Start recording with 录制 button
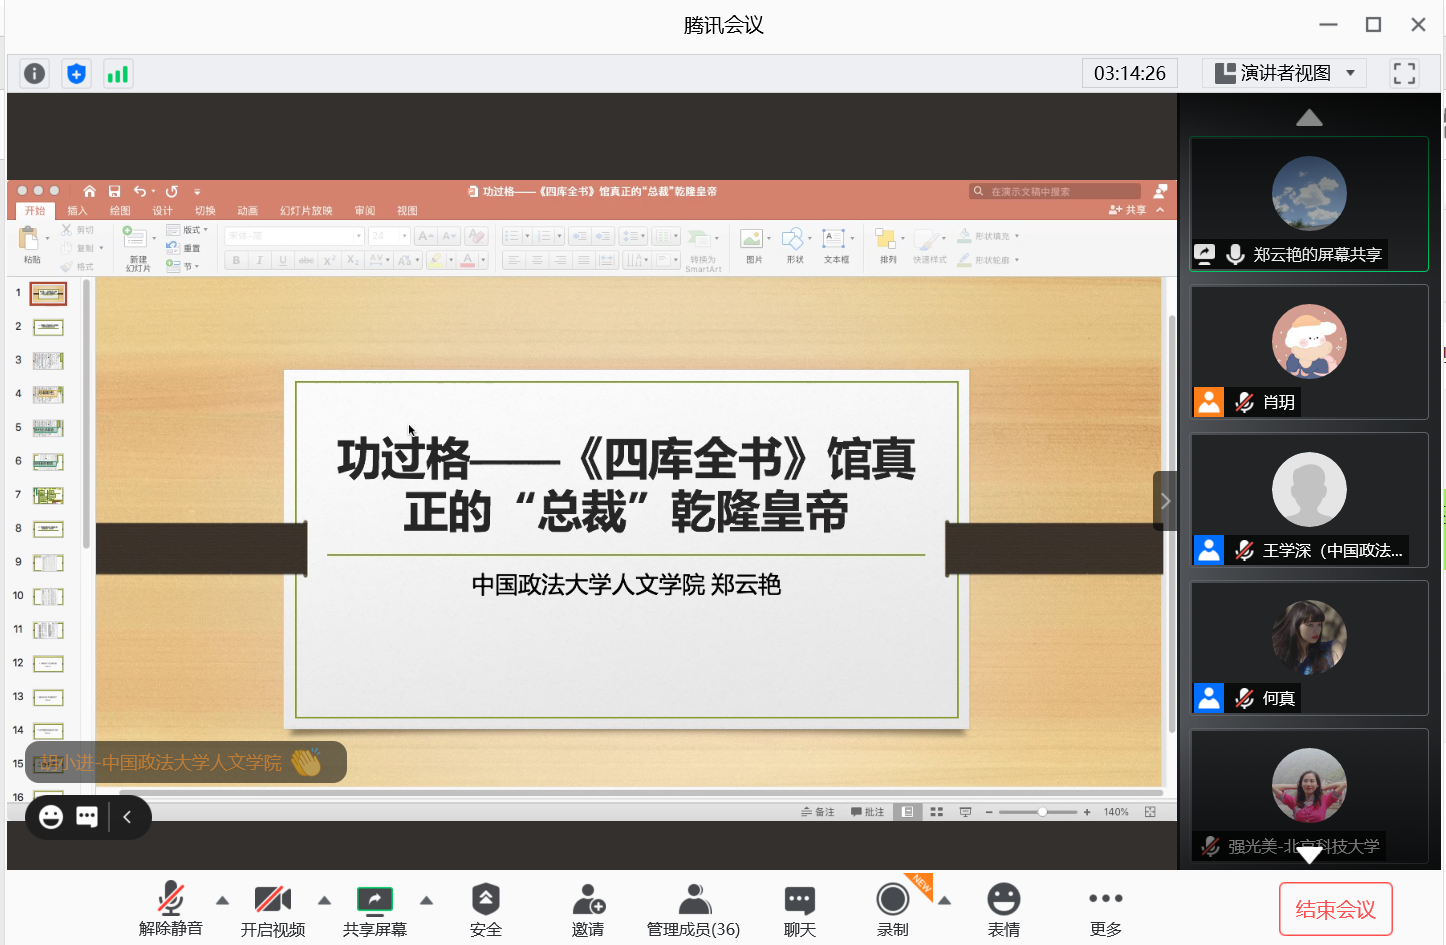 pos(893,909)
